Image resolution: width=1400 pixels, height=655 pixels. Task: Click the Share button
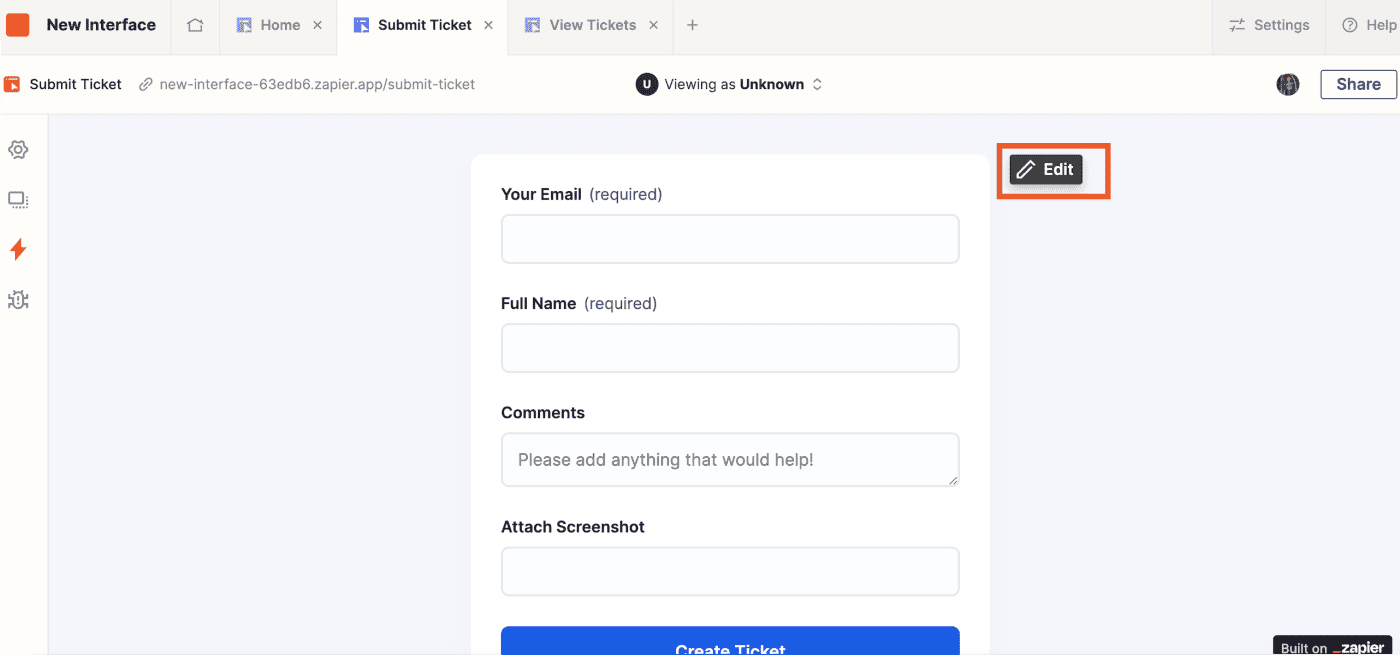pyautogui.click(x=1358, y=84)
